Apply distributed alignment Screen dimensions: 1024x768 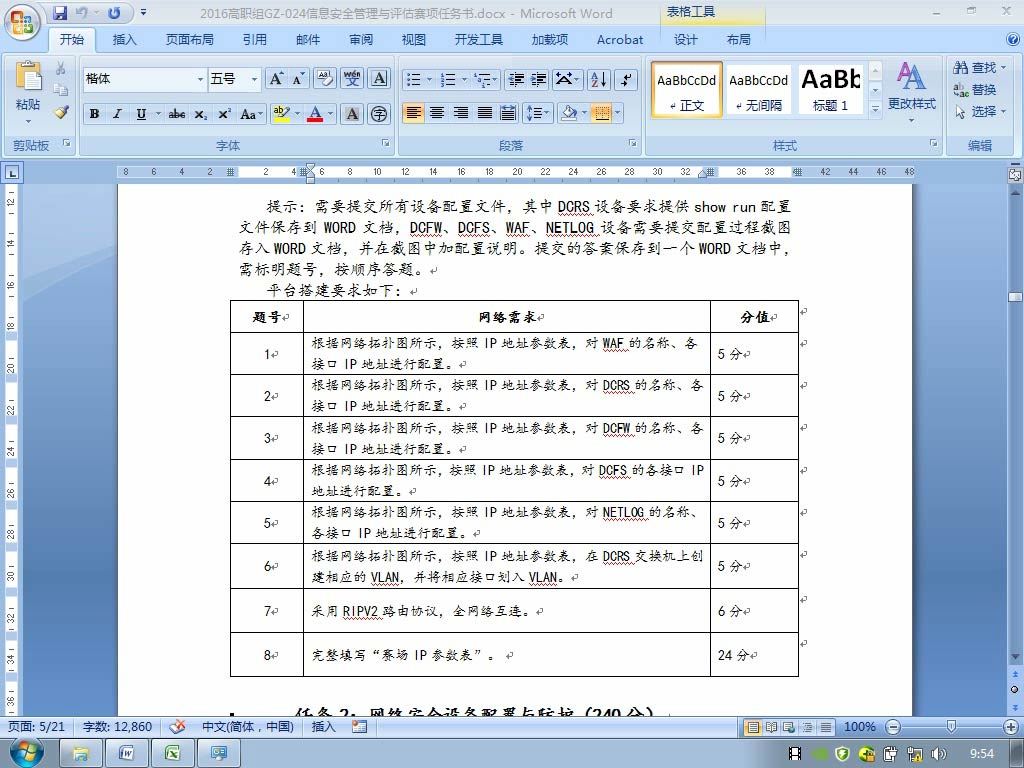[508, 114]
